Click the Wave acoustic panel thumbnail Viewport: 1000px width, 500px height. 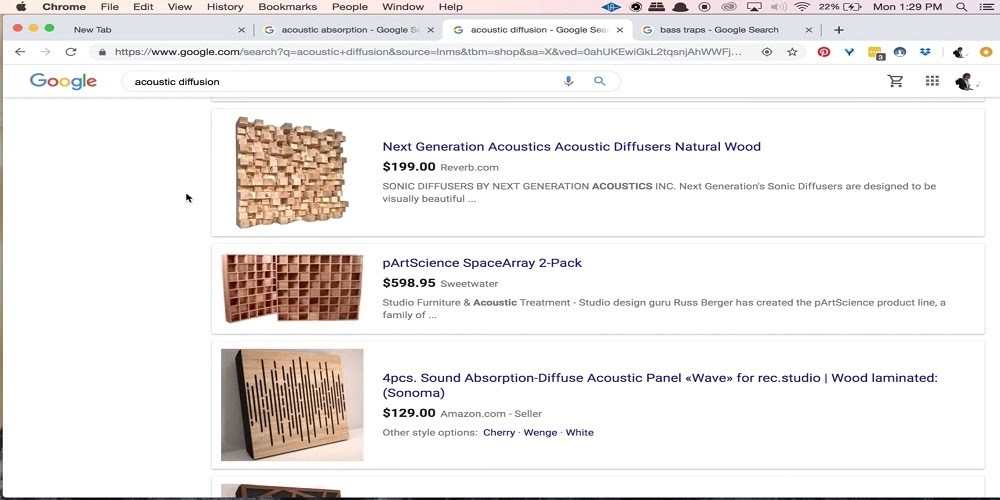tap(292, 405)
